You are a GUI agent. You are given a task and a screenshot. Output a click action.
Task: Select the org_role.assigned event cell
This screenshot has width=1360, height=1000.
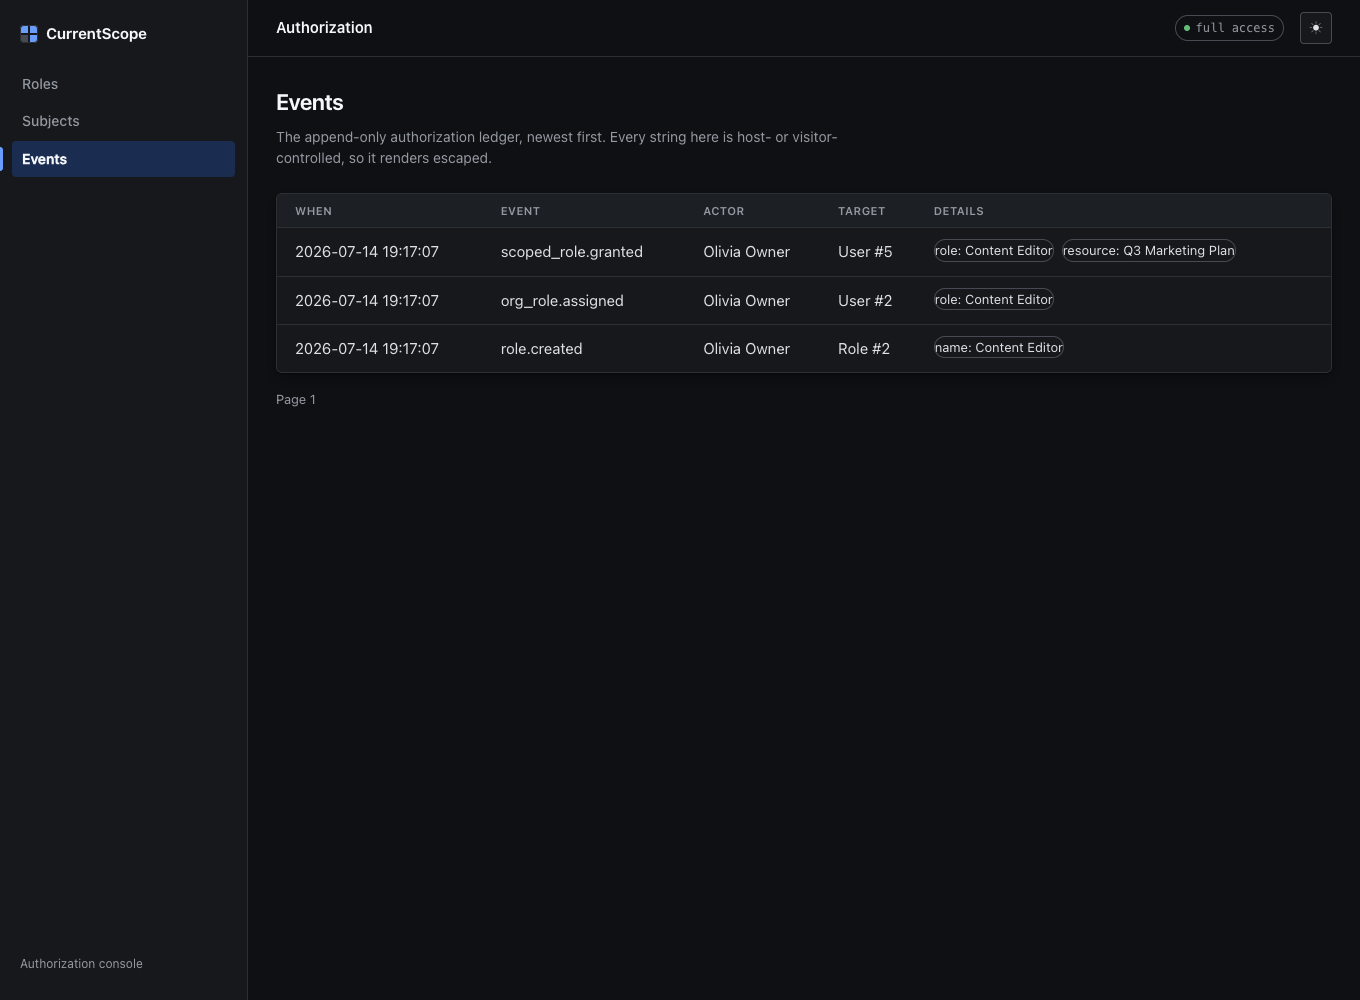pyautogui.click(x=562, y=301)
